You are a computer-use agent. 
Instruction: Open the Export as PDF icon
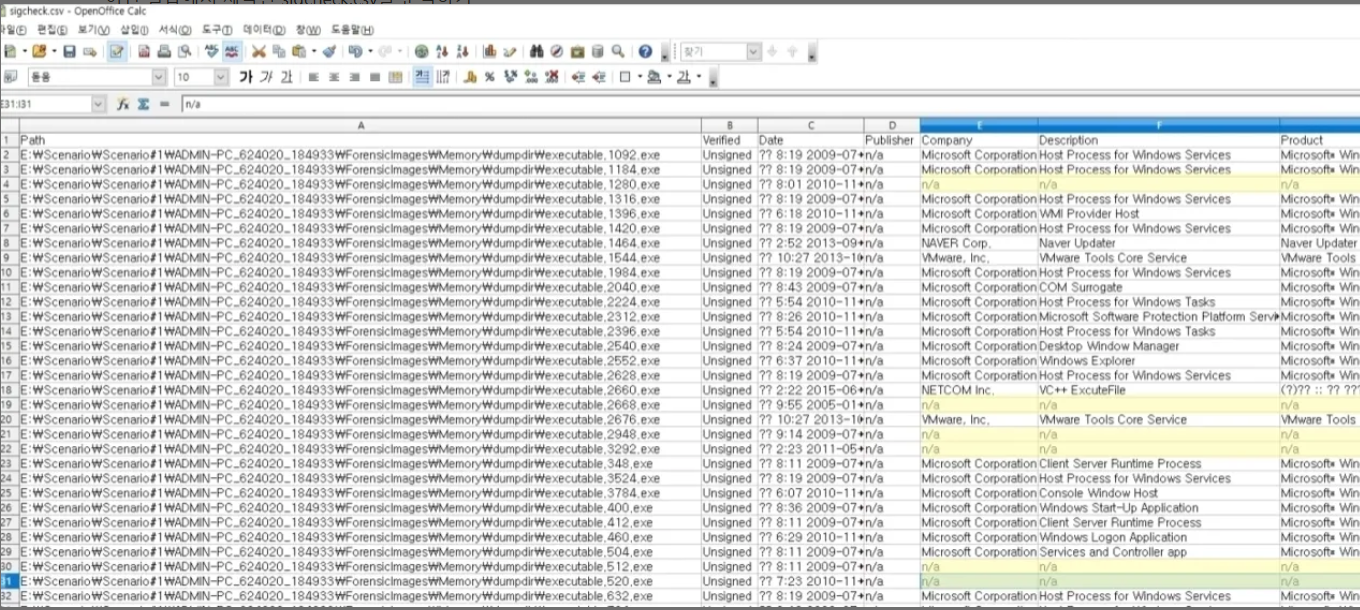[x=144, y=51]
